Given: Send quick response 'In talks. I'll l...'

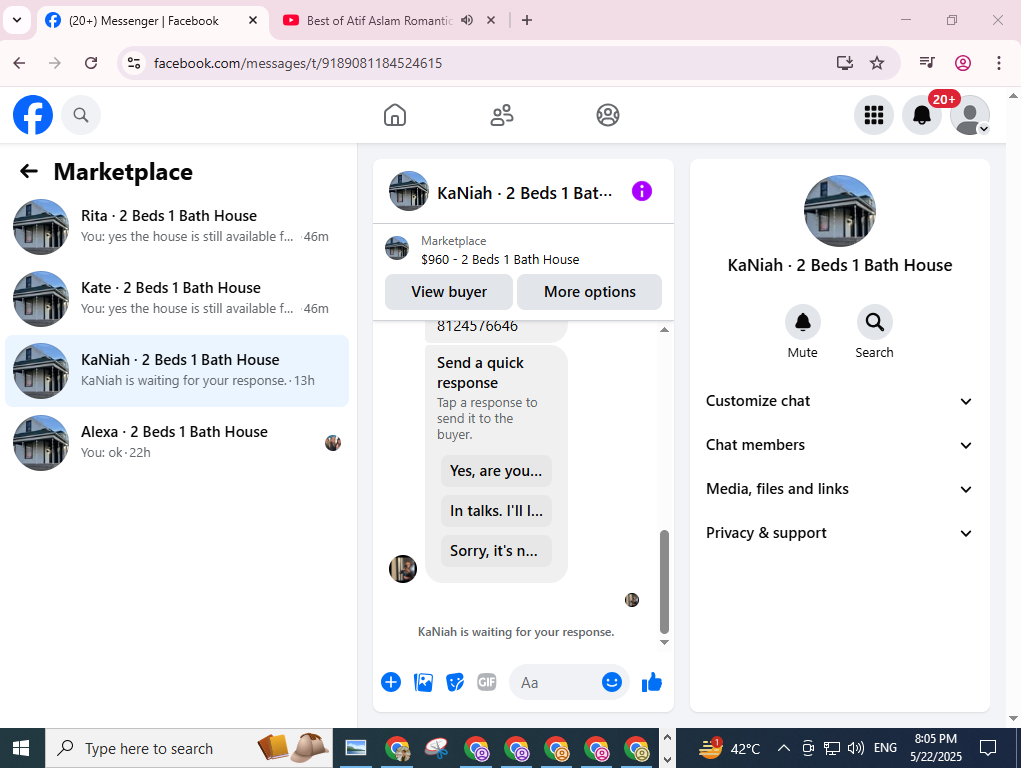Looking at the screenshot, I should coord(496,511).
